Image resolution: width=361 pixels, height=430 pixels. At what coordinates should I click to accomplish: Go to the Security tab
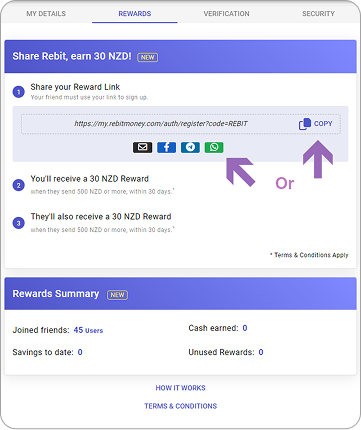point(318,14)
